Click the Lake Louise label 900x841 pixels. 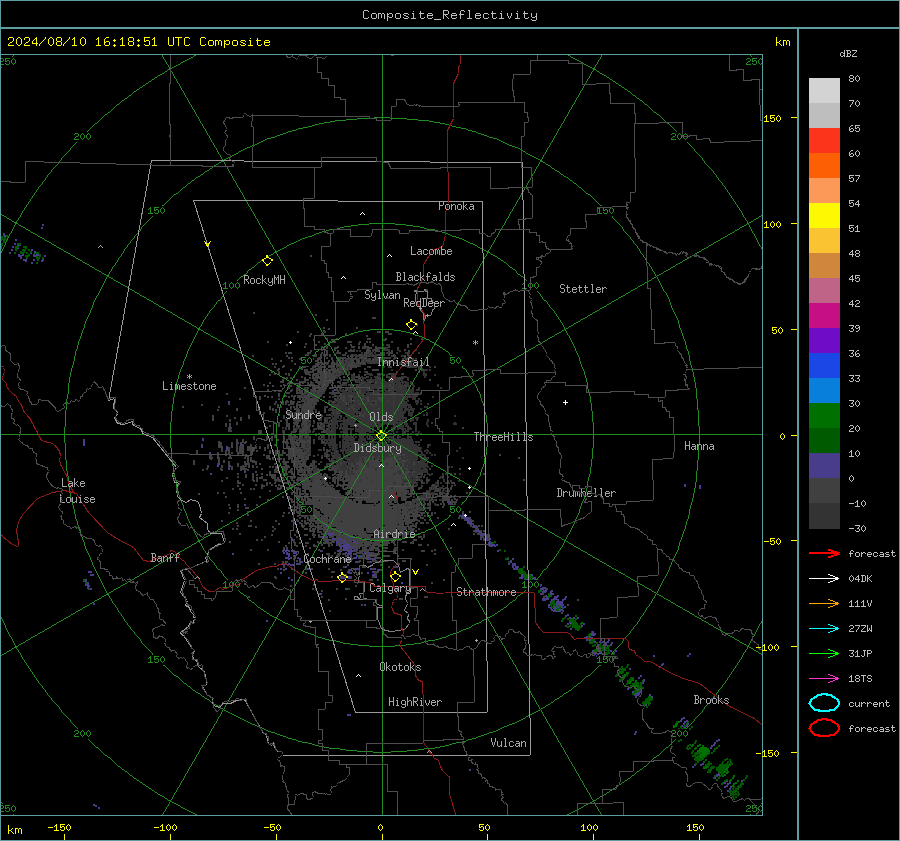[77, 491]
